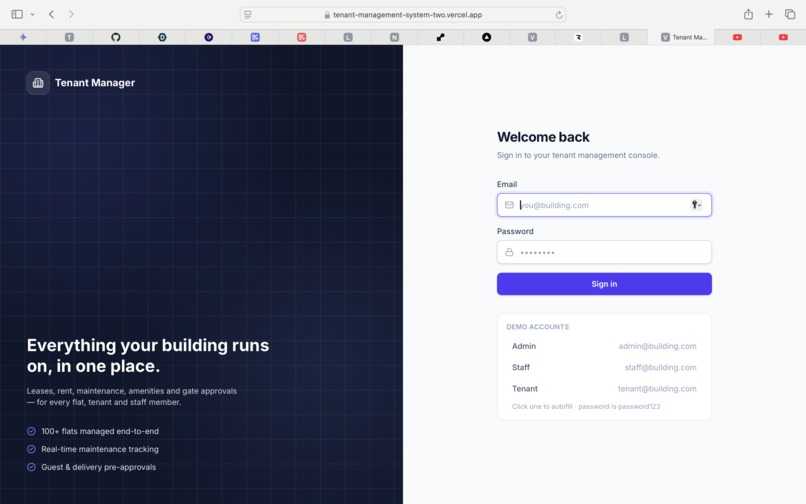Open the Share menu
Screen dimensions: 806x504
coord(748,14)
